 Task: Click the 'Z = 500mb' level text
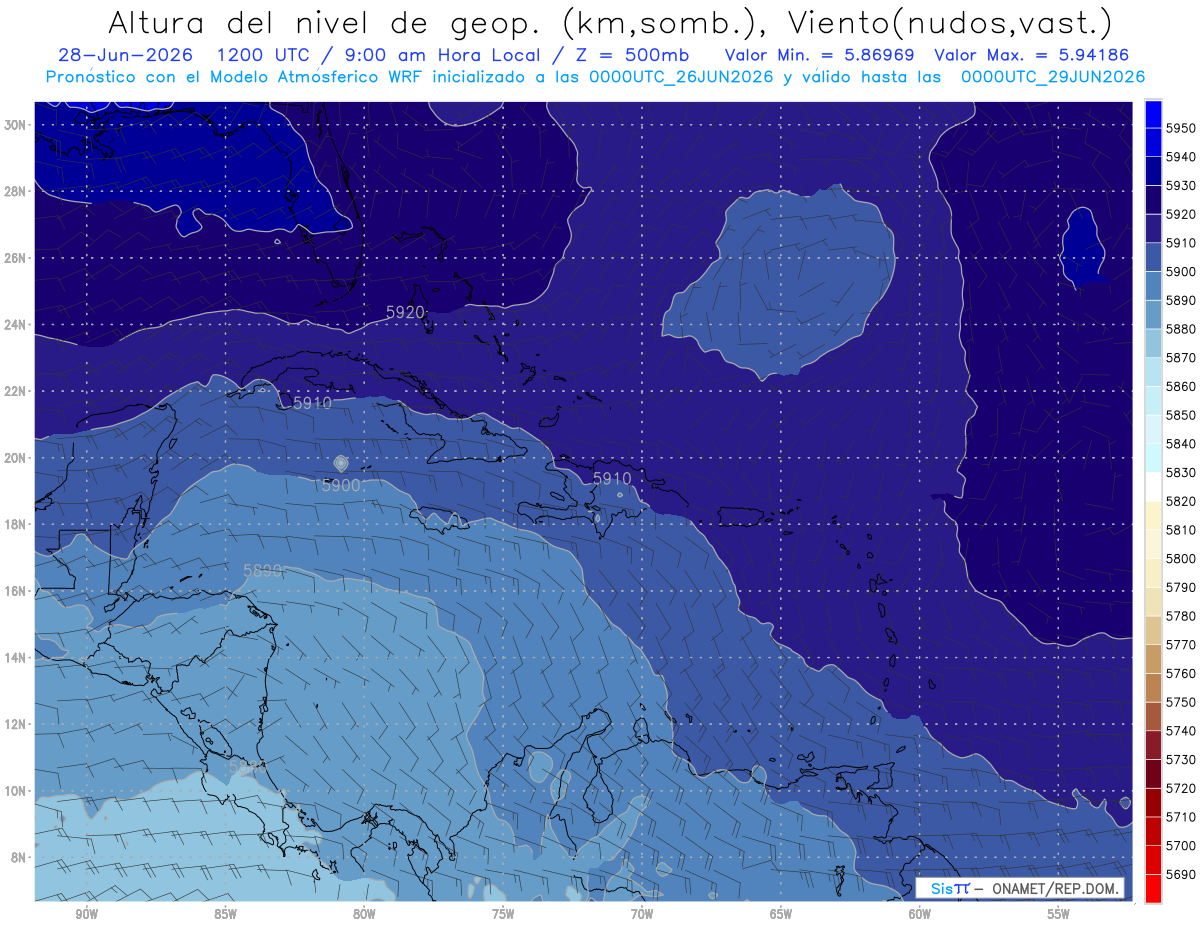coord(631,55)
